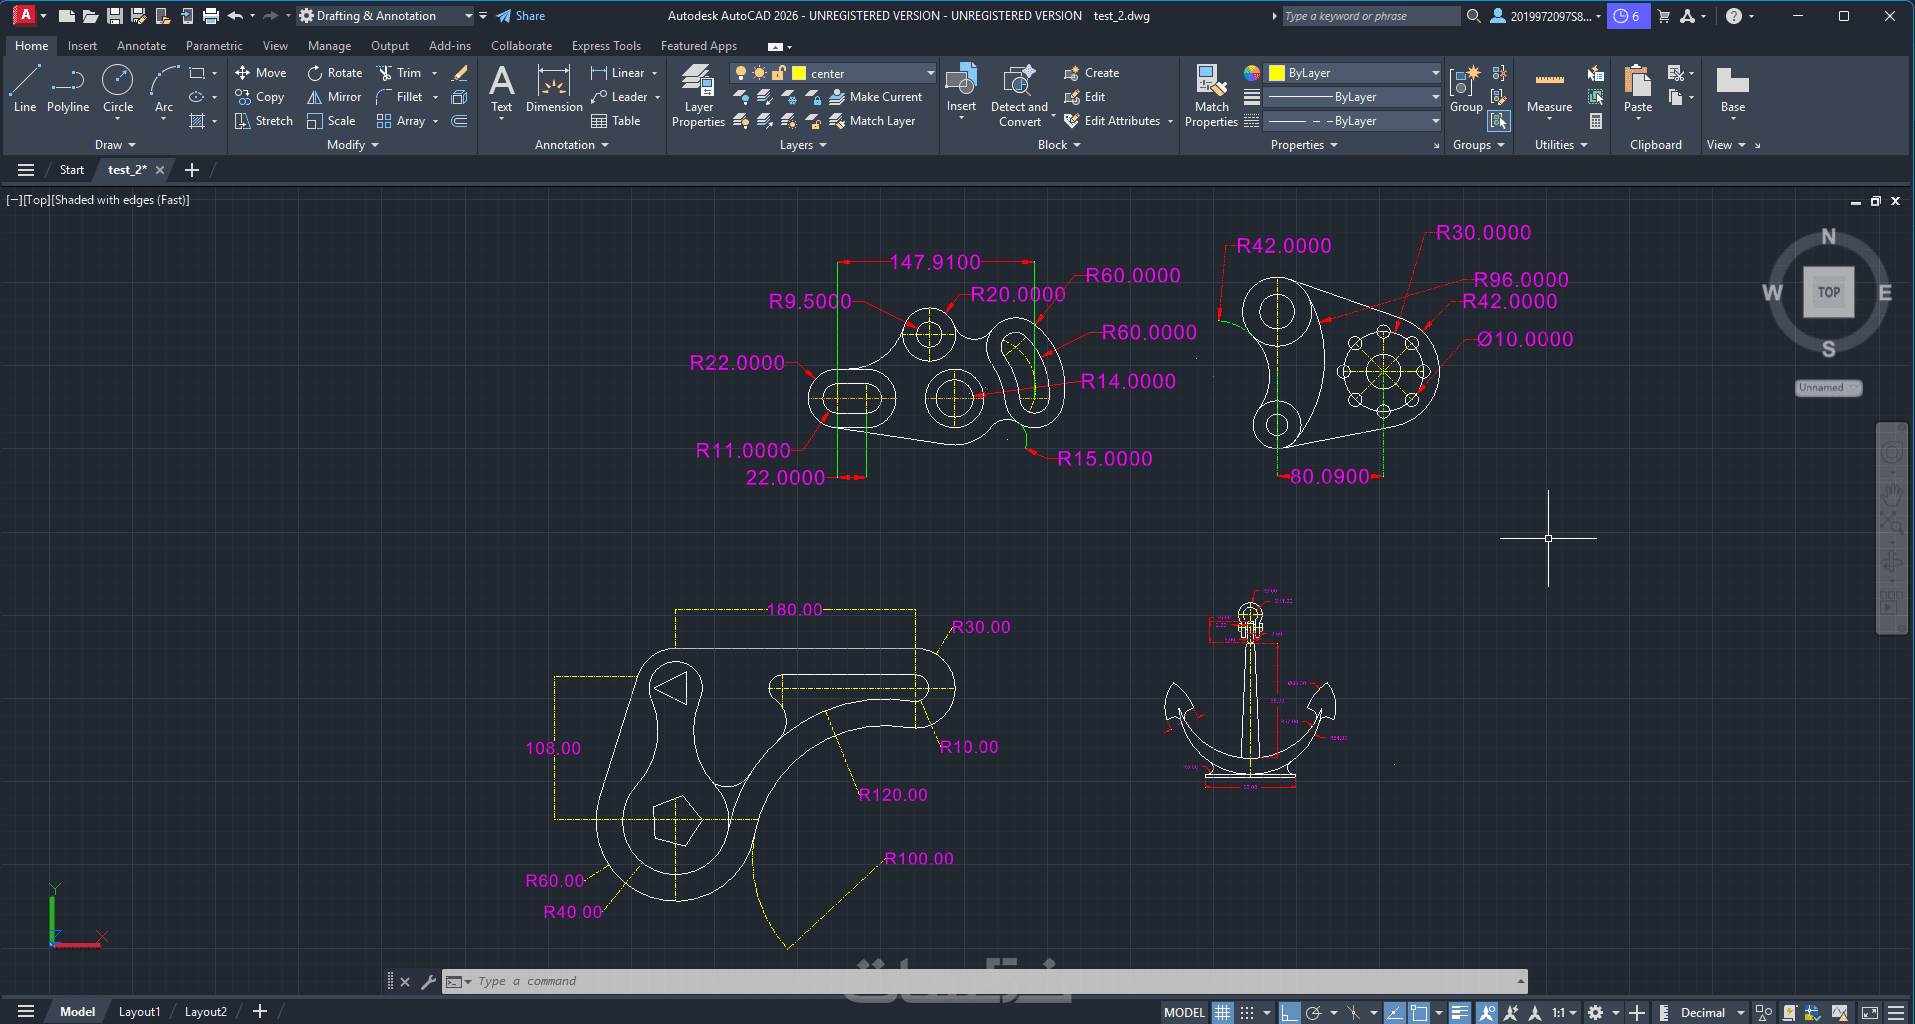Viewport: 1915px width, 1024px height.
Task: Click the Trim tool
Action: pyautogui.click(x=399, y=73)
